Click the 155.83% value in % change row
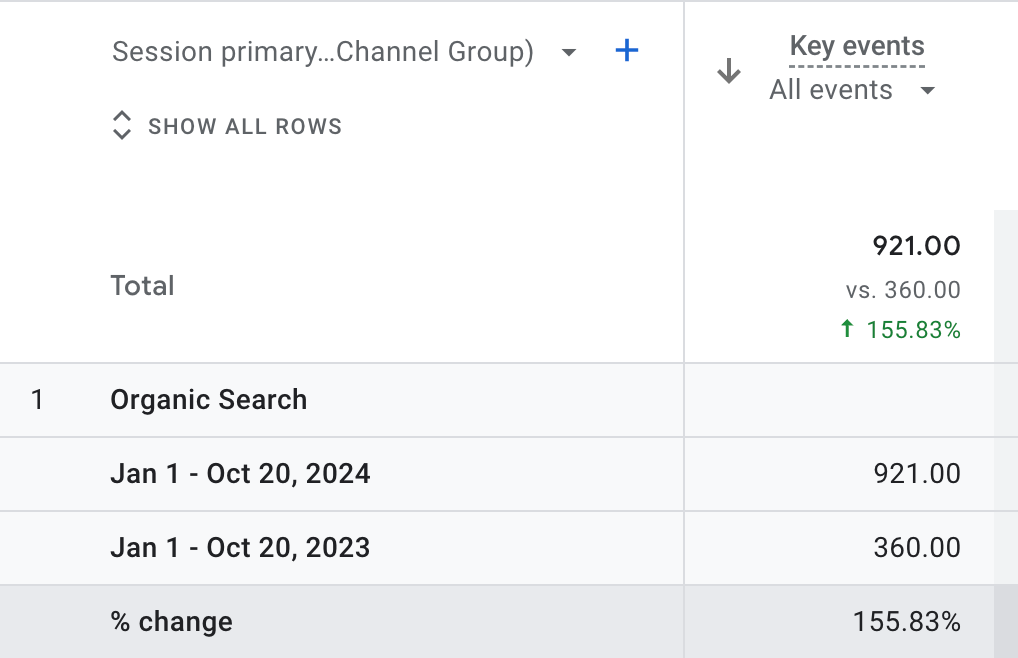Viewport: 1018px width, 658px height. pos(906,622)
